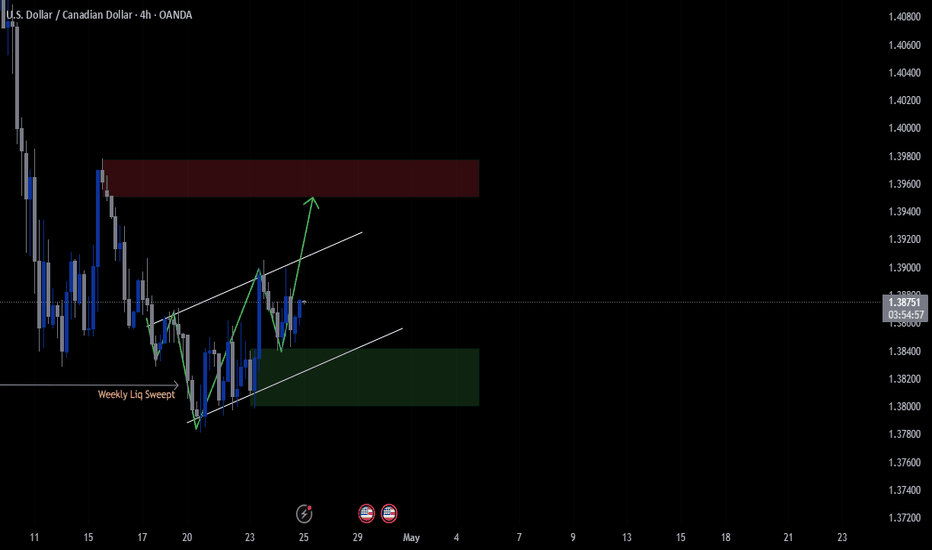932x550 pixels.
Task: Click the 20 date axis label
Action: 187,538
